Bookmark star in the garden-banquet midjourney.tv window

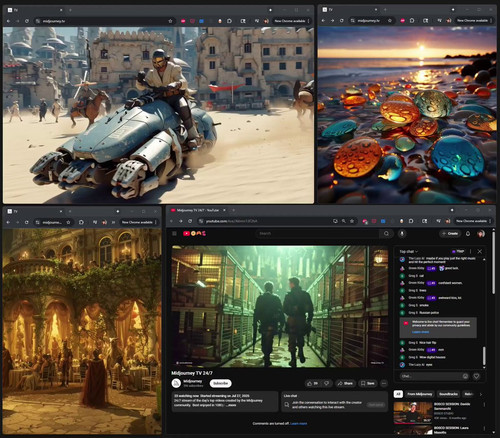click(68, 222)
